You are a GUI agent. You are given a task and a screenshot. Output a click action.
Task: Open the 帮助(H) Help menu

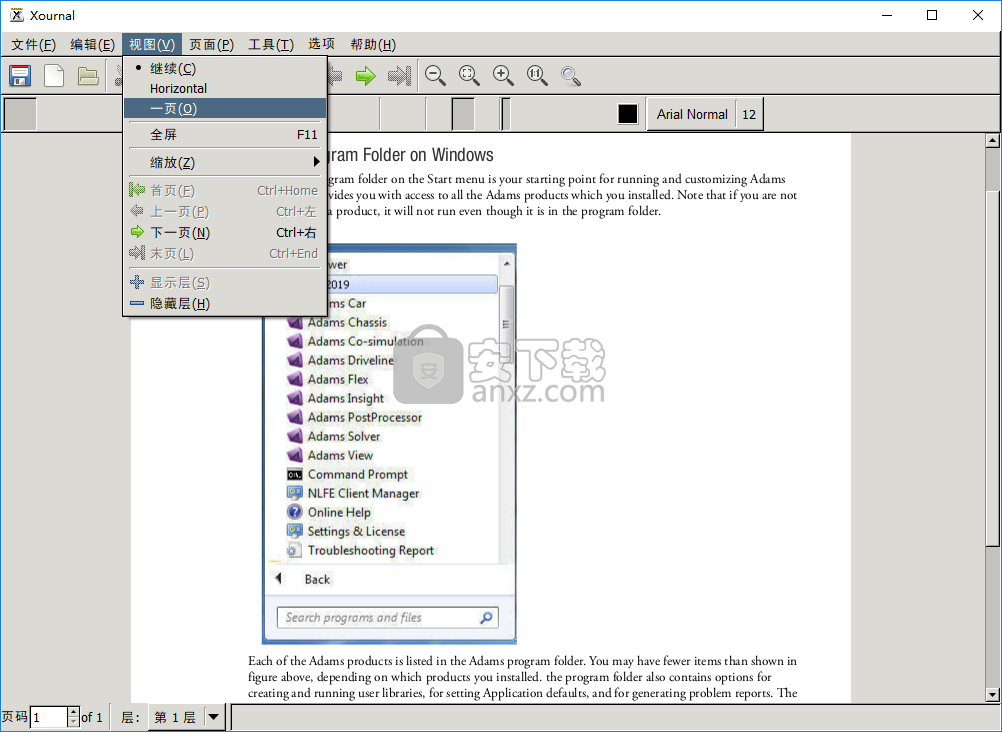coord(373,44)
